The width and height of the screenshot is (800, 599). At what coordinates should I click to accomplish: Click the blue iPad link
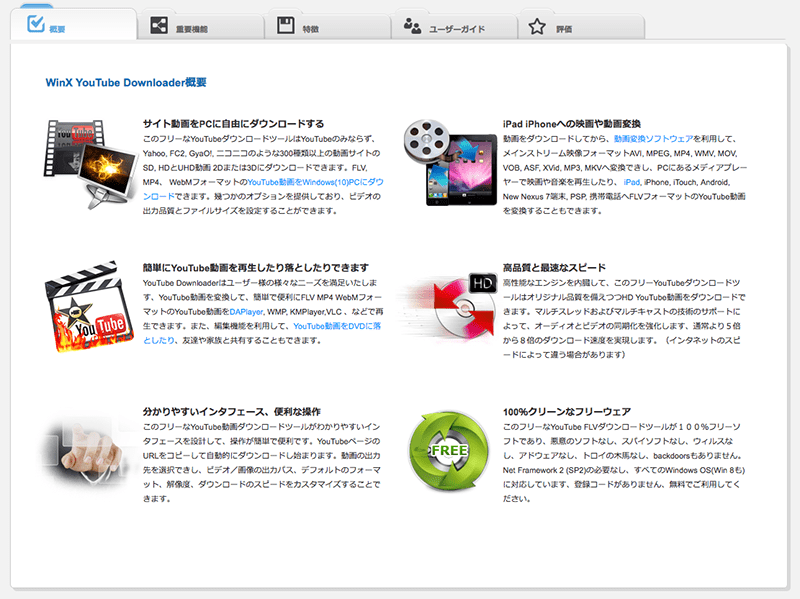[x=632, y=182]
